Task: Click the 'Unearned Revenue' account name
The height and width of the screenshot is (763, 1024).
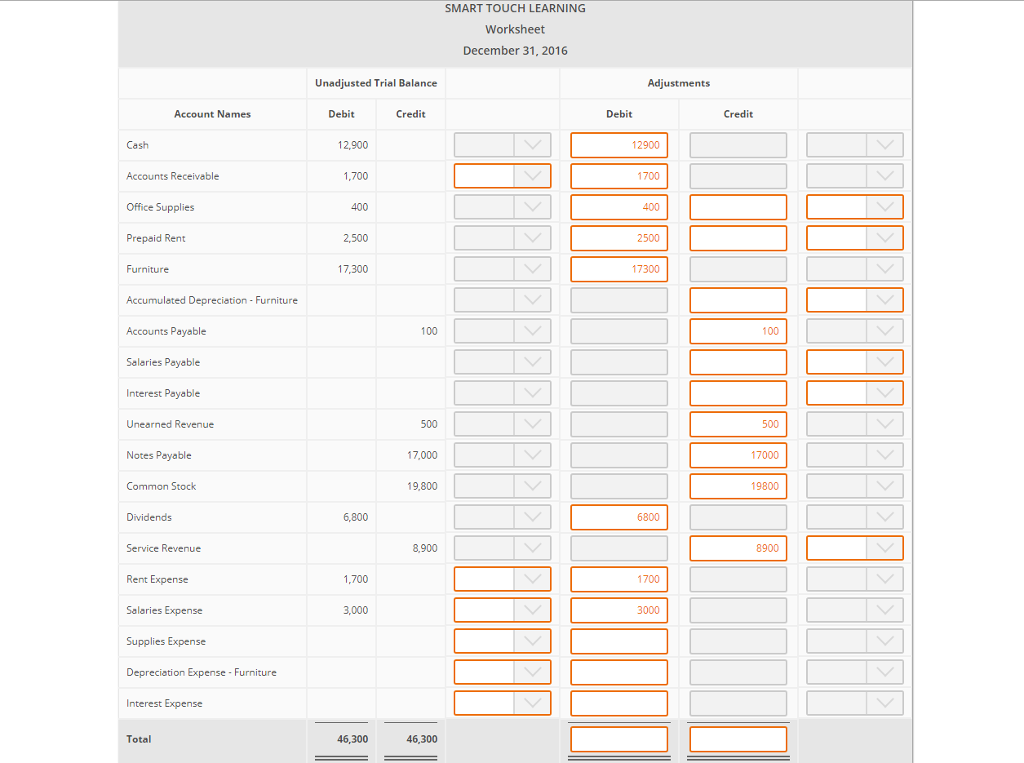Action: (170, 424)
